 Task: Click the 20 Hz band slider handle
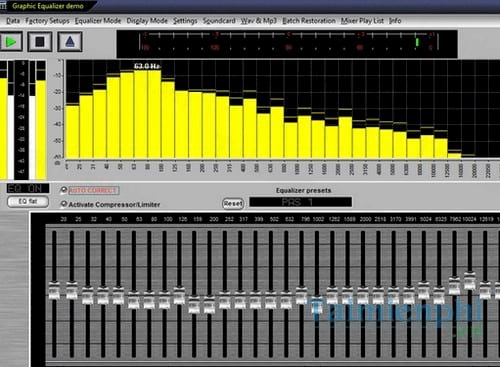click(x=54, y=291)
